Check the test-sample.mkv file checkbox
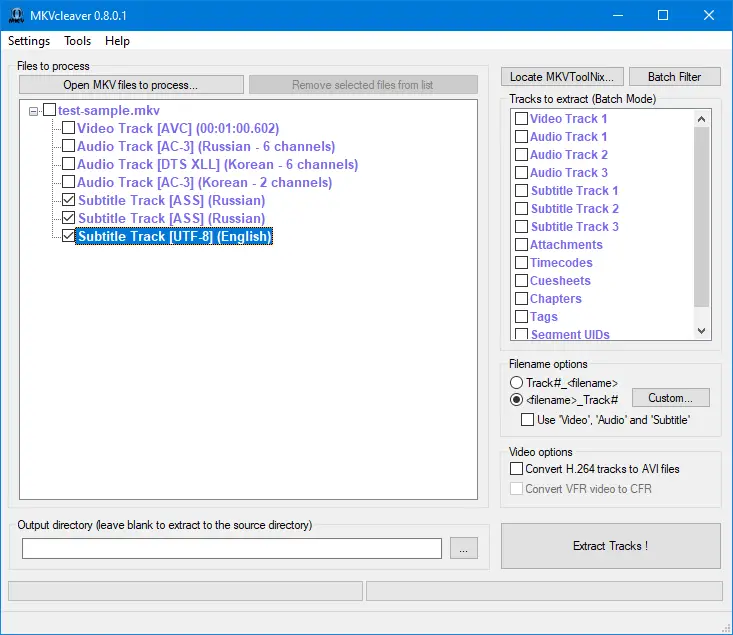The image size is (733, 635). pos(50,110)
